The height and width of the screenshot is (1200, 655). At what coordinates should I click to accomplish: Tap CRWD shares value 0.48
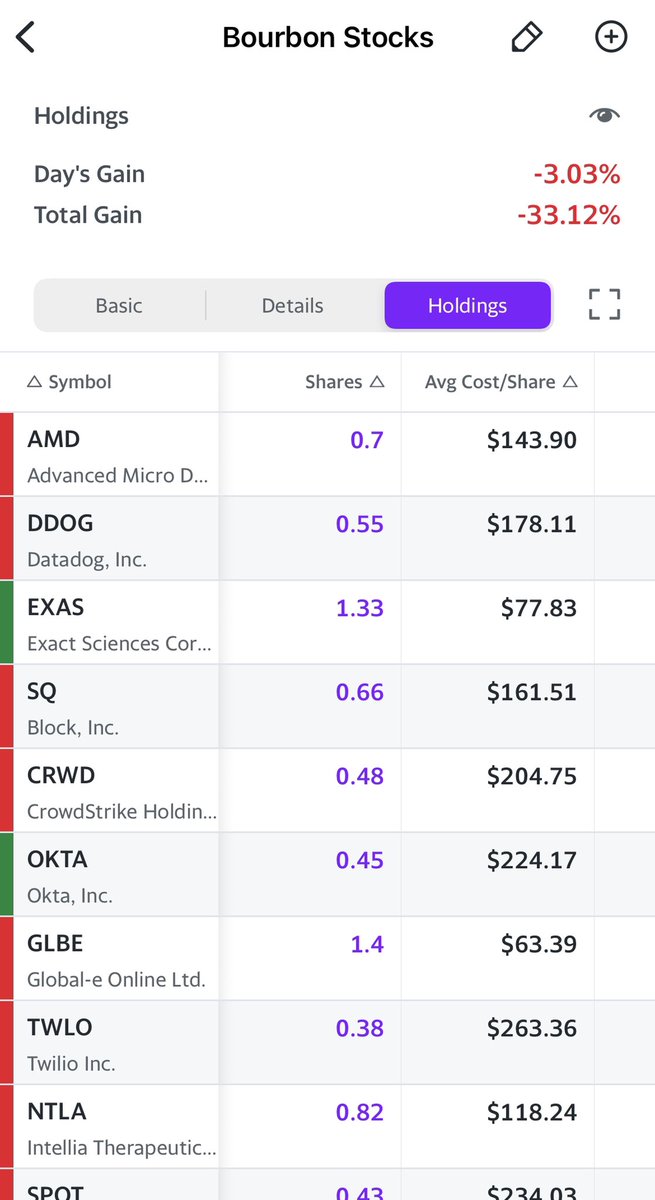[360, 776]
